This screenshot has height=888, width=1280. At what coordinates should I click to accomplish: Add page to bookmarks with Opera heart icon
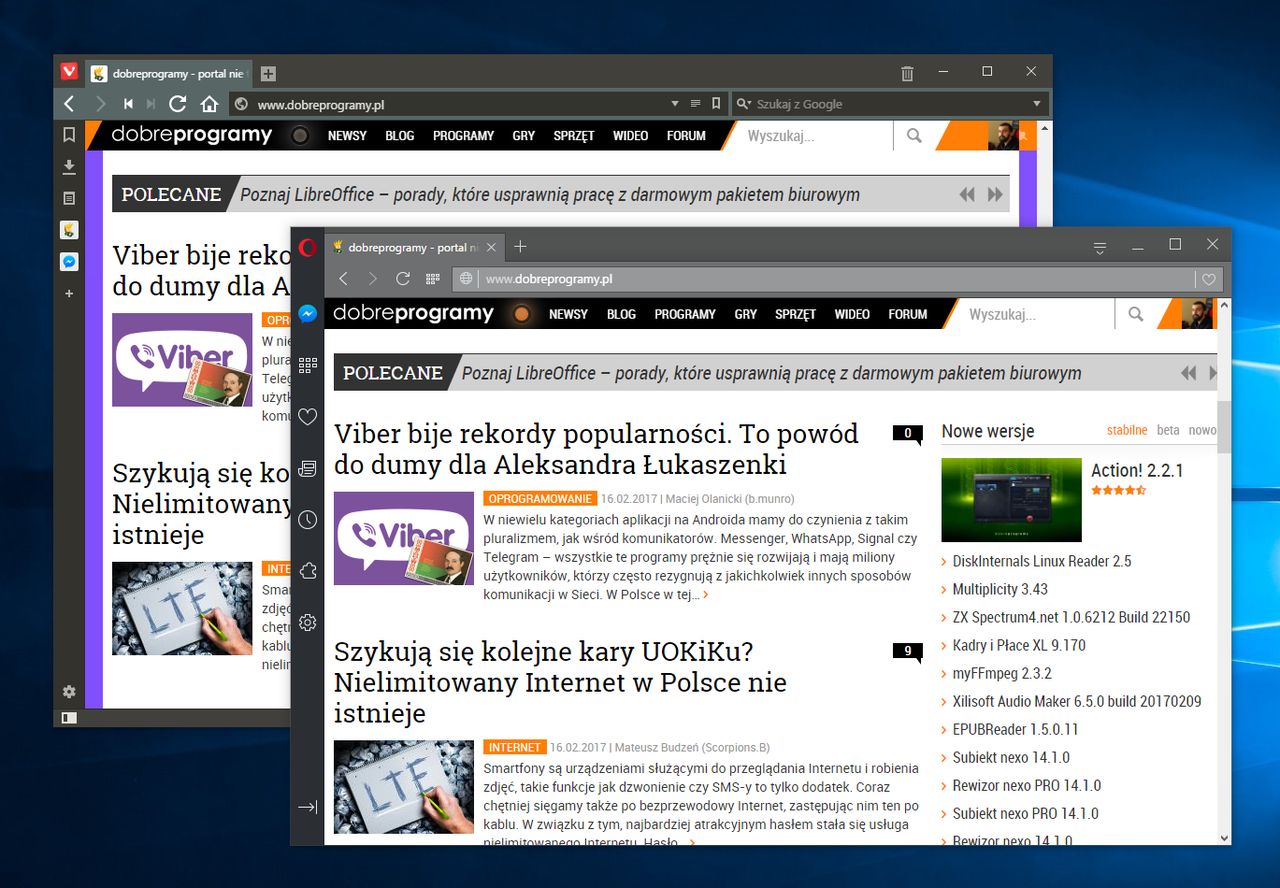pyautogui.click(x=1209, y=280)
